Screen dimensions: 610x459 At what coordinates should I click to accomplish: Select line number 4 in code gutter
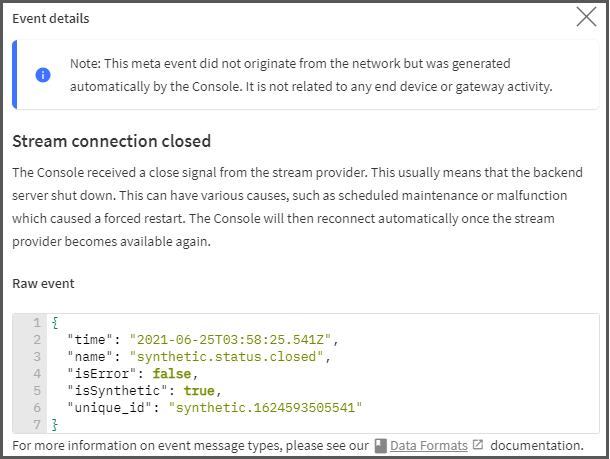pos(37,373)
